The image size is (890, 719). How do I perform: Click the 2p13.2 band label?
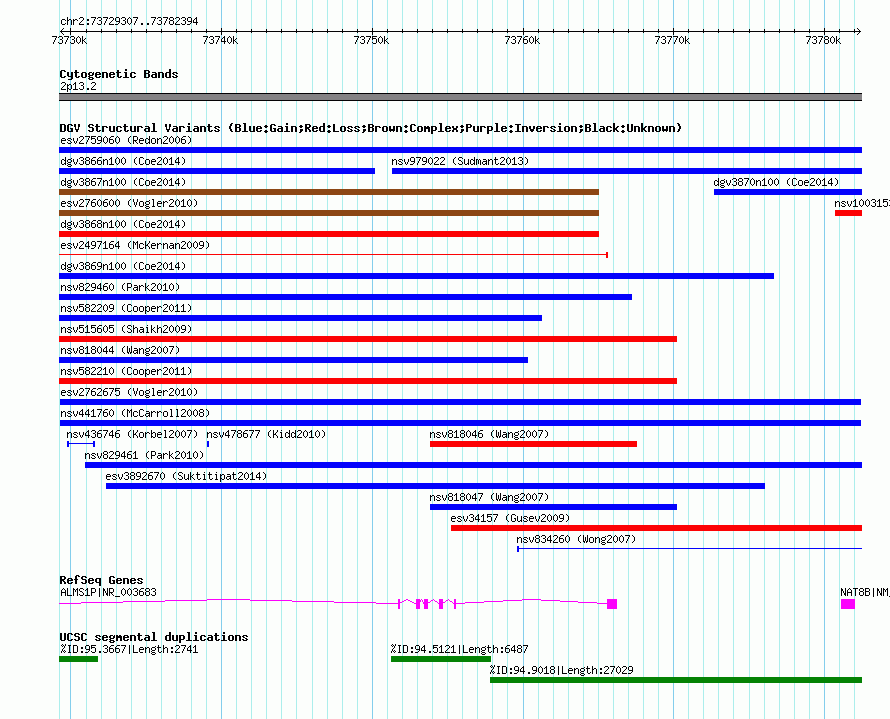78,86
